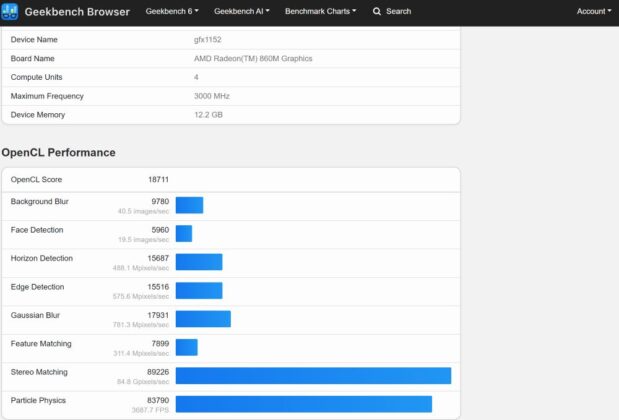
Task: Select the Face Detection label
Action: [37, 230]
